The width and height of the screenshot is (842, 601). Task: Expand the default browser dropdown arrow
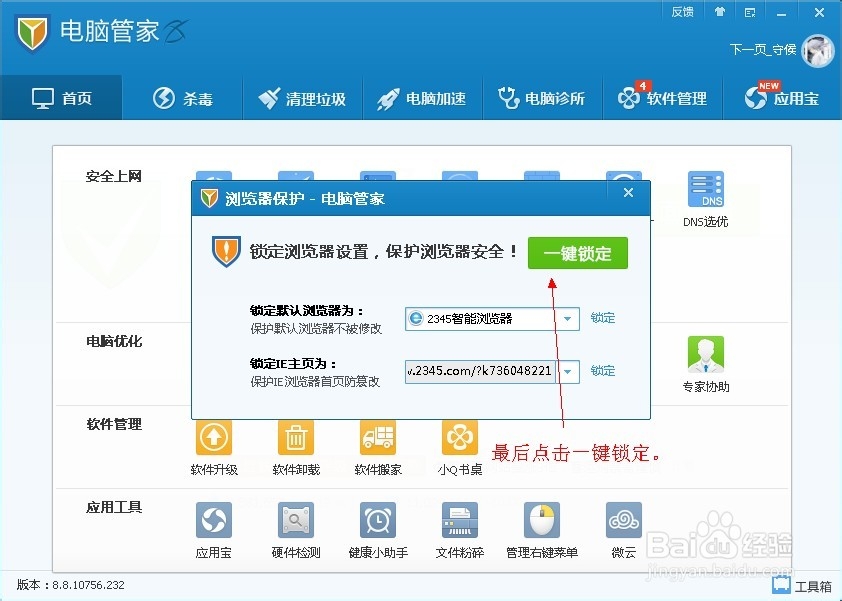tap(568, 319)
